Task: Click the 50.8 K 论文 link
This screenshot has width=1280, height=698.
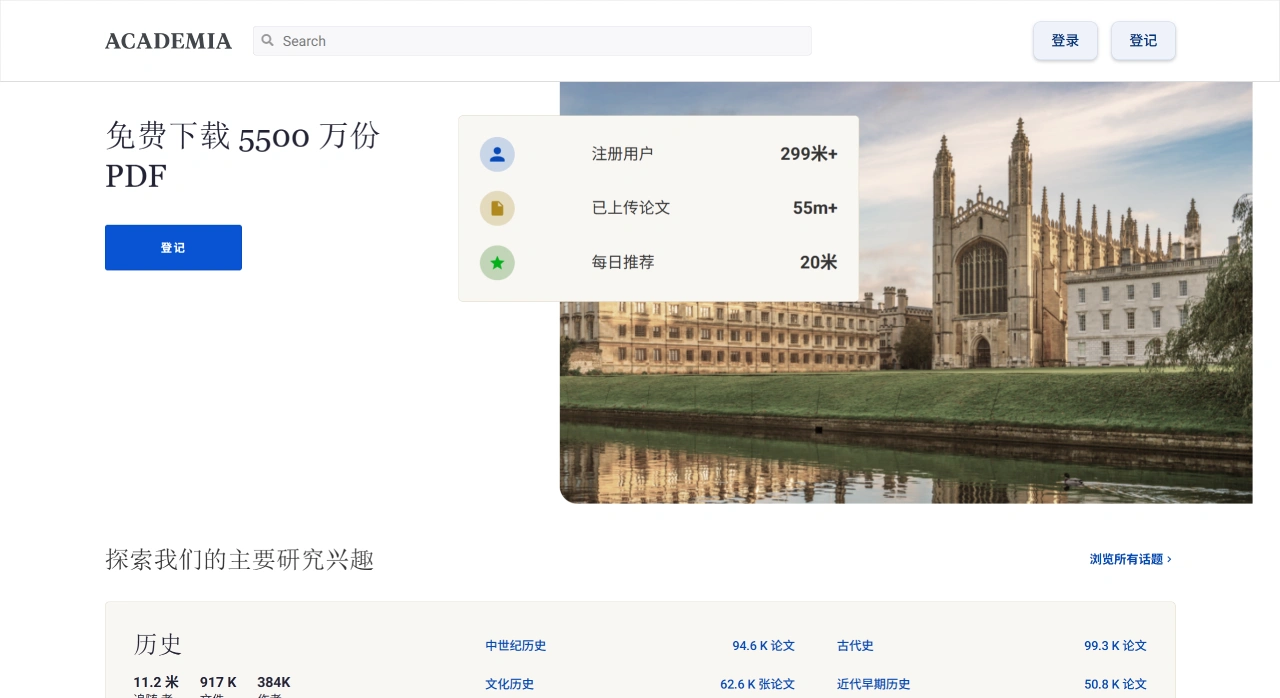Action: click(1115, 684)
